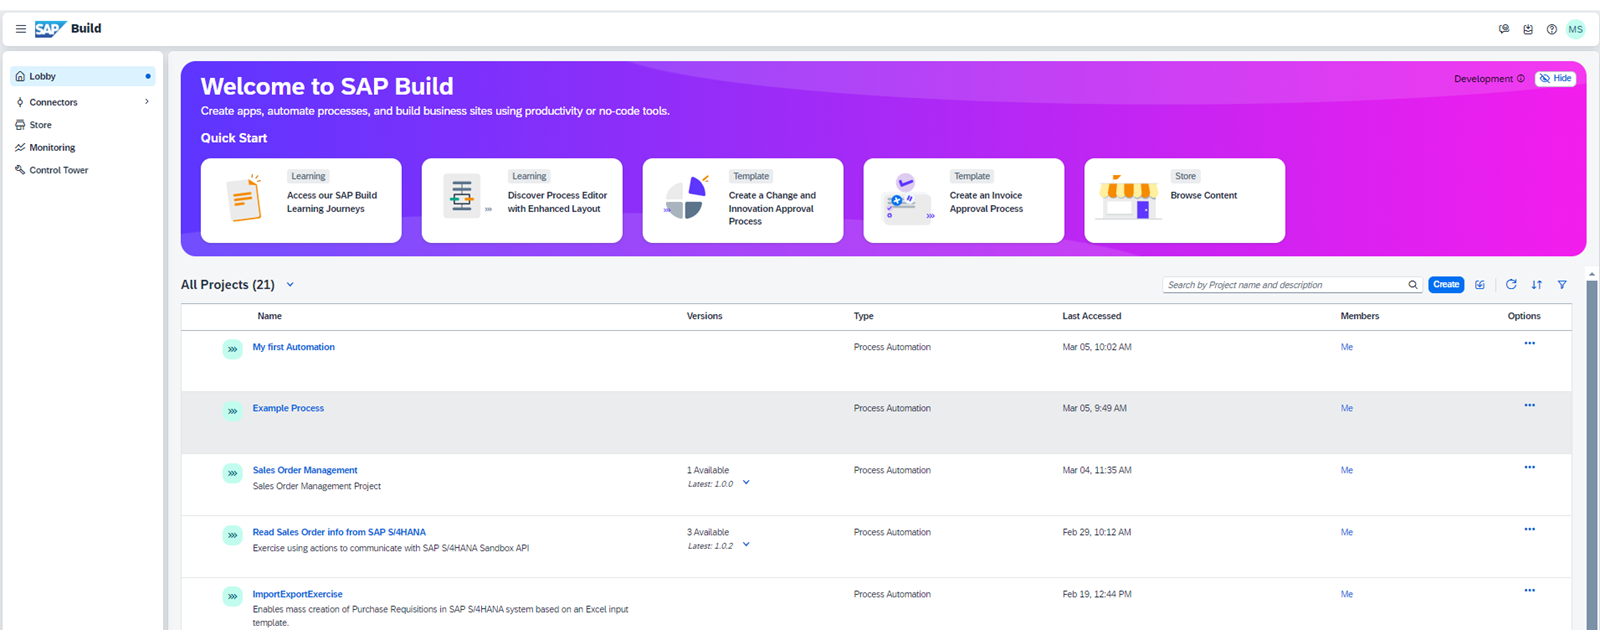Toggle multi-select mode next to Create
The height and width of the screenshot is (640, 1600).
point(1480,285)
